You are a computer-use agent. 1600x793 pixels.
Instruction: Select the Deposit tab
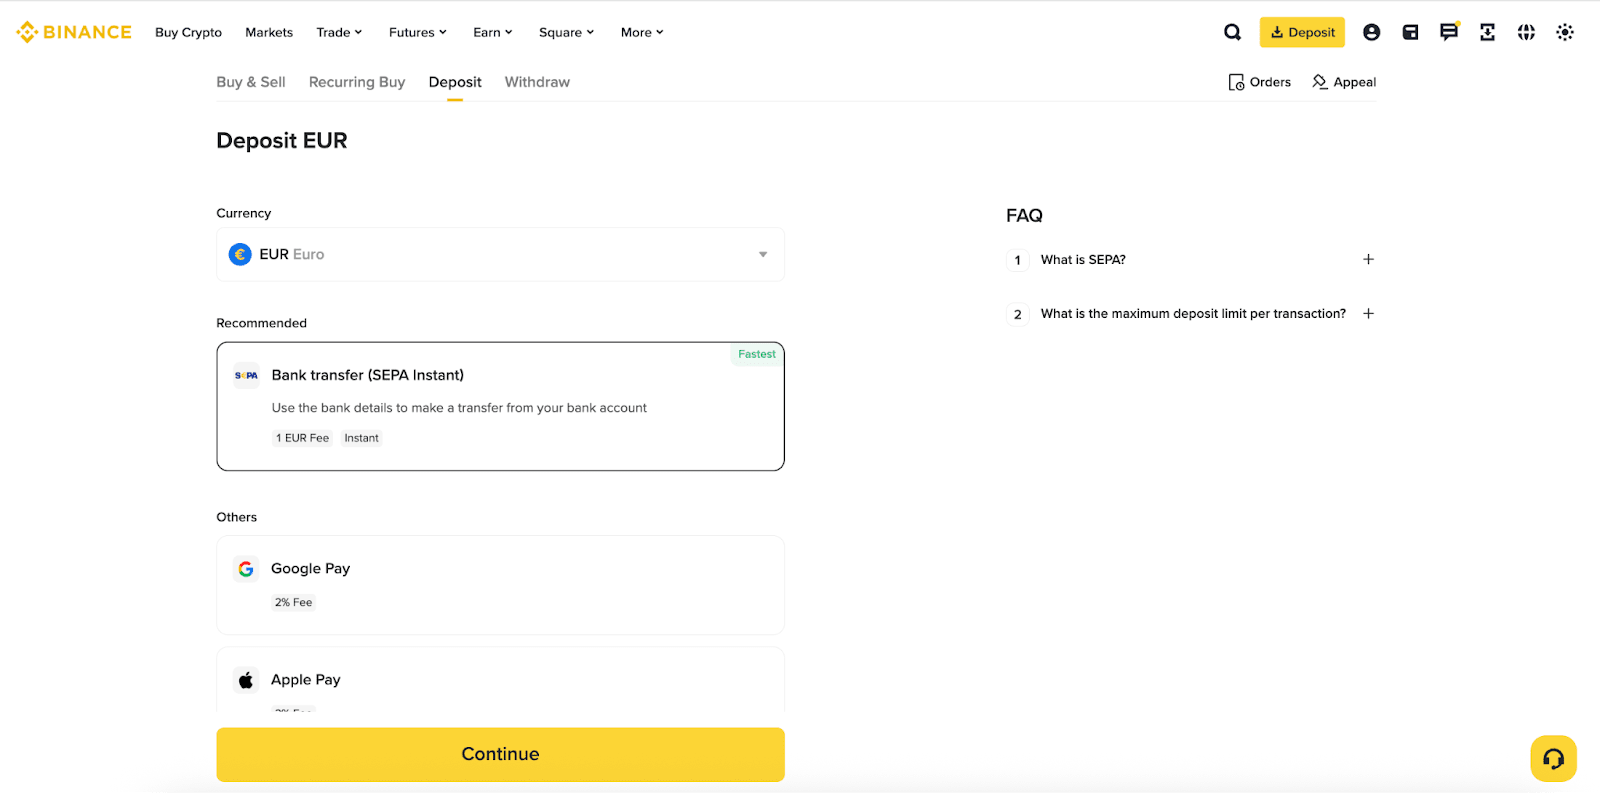(455, 82)
